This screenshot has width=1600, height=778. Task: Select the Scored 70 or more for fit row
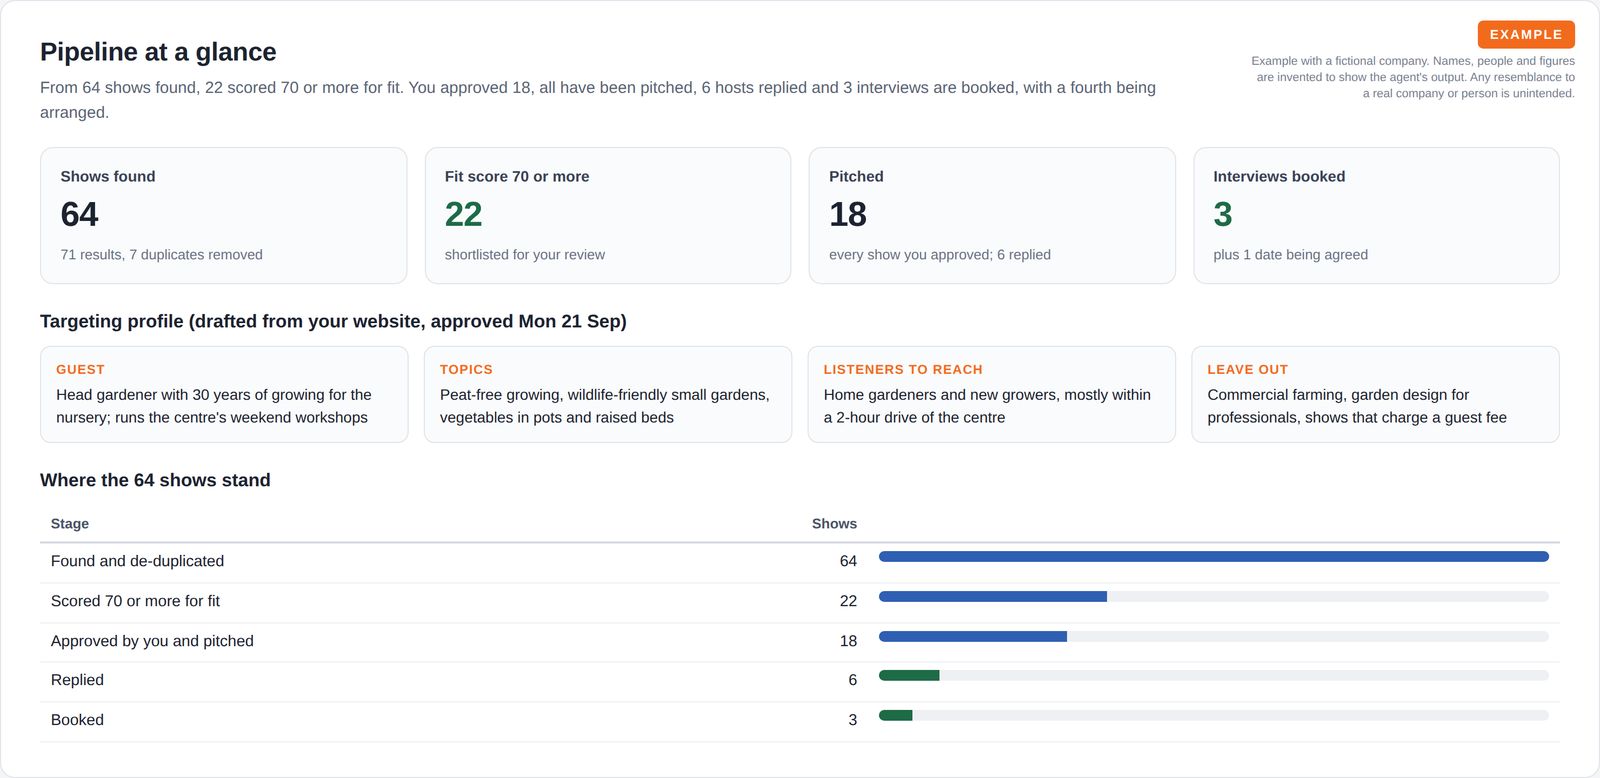pyautogui.click(x=800, y=601)
